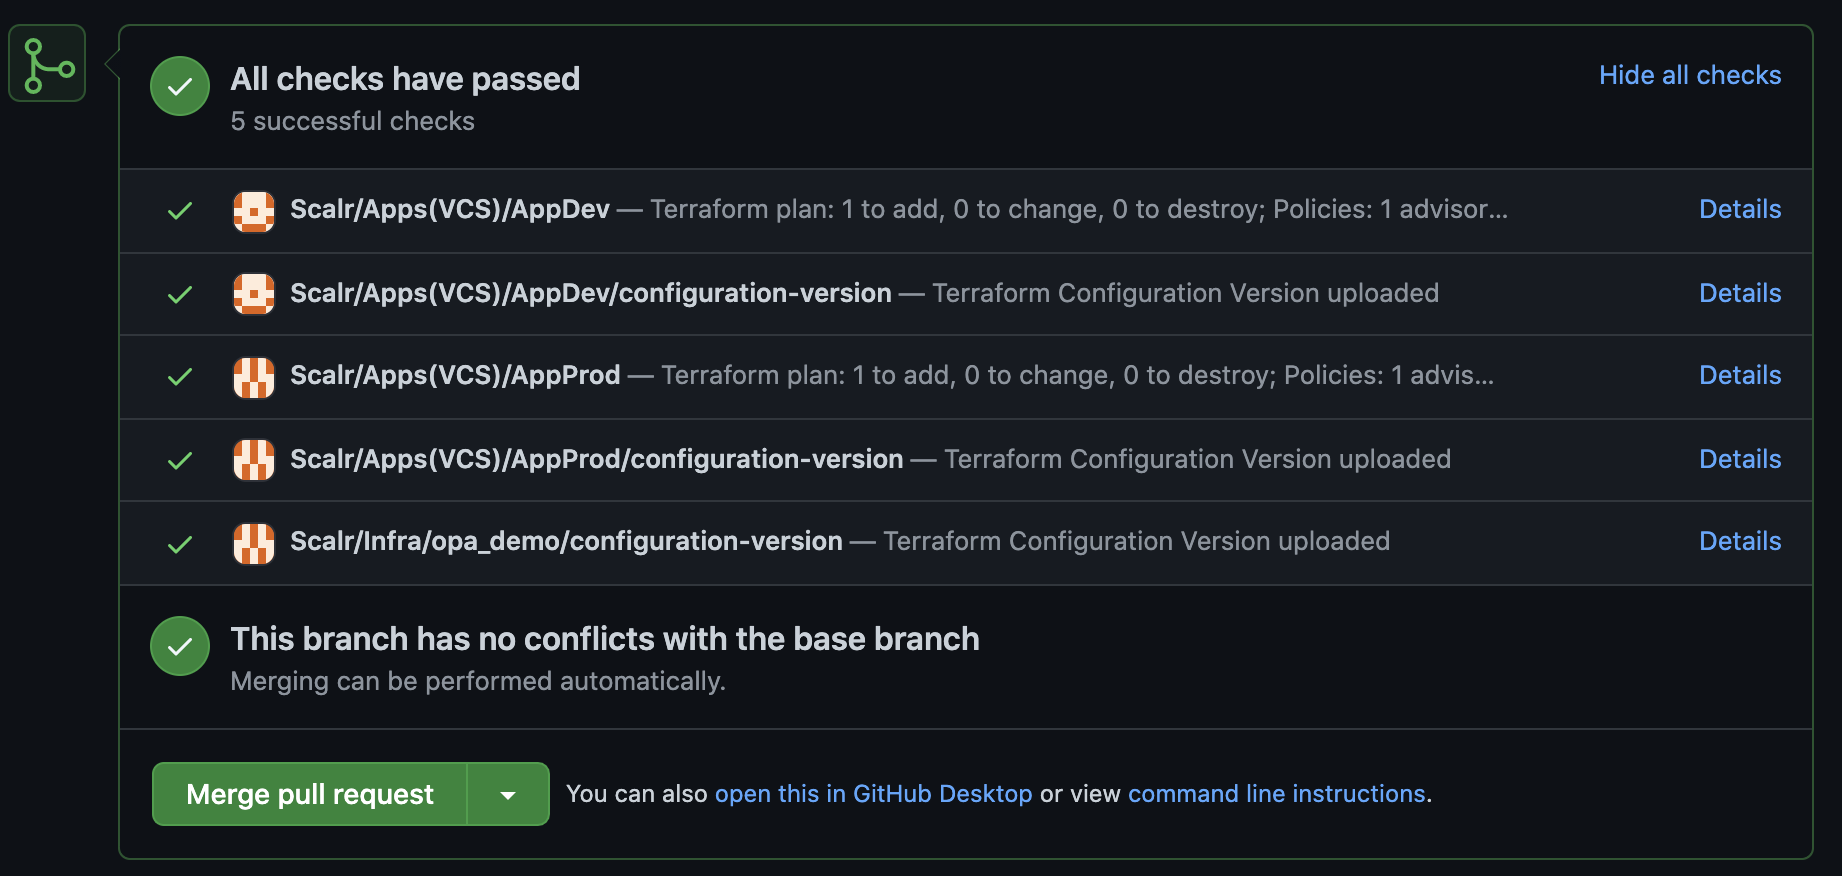Click the Scalr avatar for Scalr/Apps(VCS)/AppDev plan check
The image size is (1842, 876).
pos(254,211)
